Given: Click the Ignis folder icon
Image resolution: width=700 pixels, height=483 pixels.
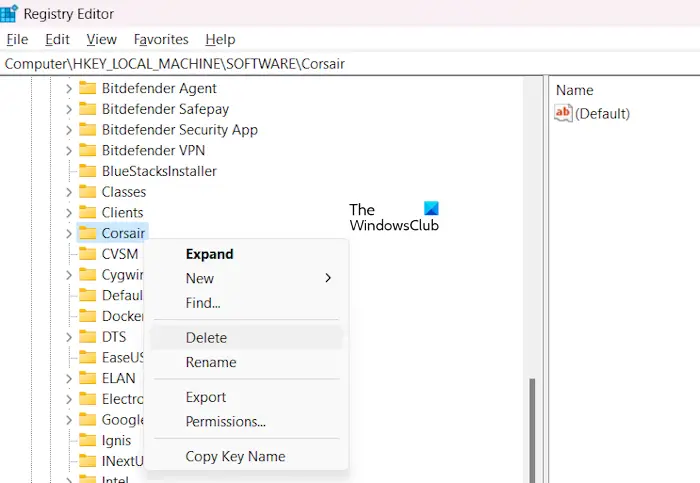Looking at the screenshot, I should click(88, 440).
